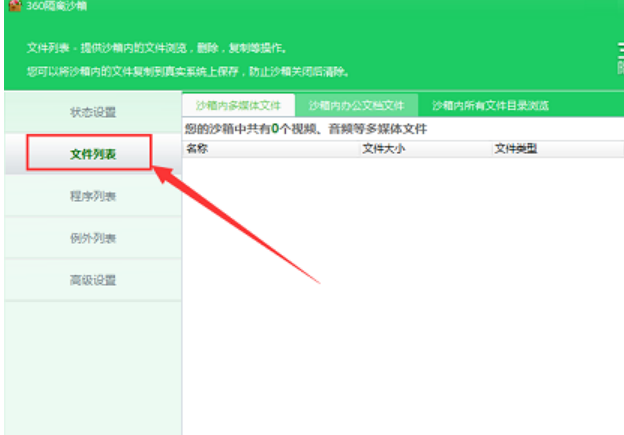Click the divider between 名称 and 文件大小 columns
The image size is (624, 435).
click(359, 148)
